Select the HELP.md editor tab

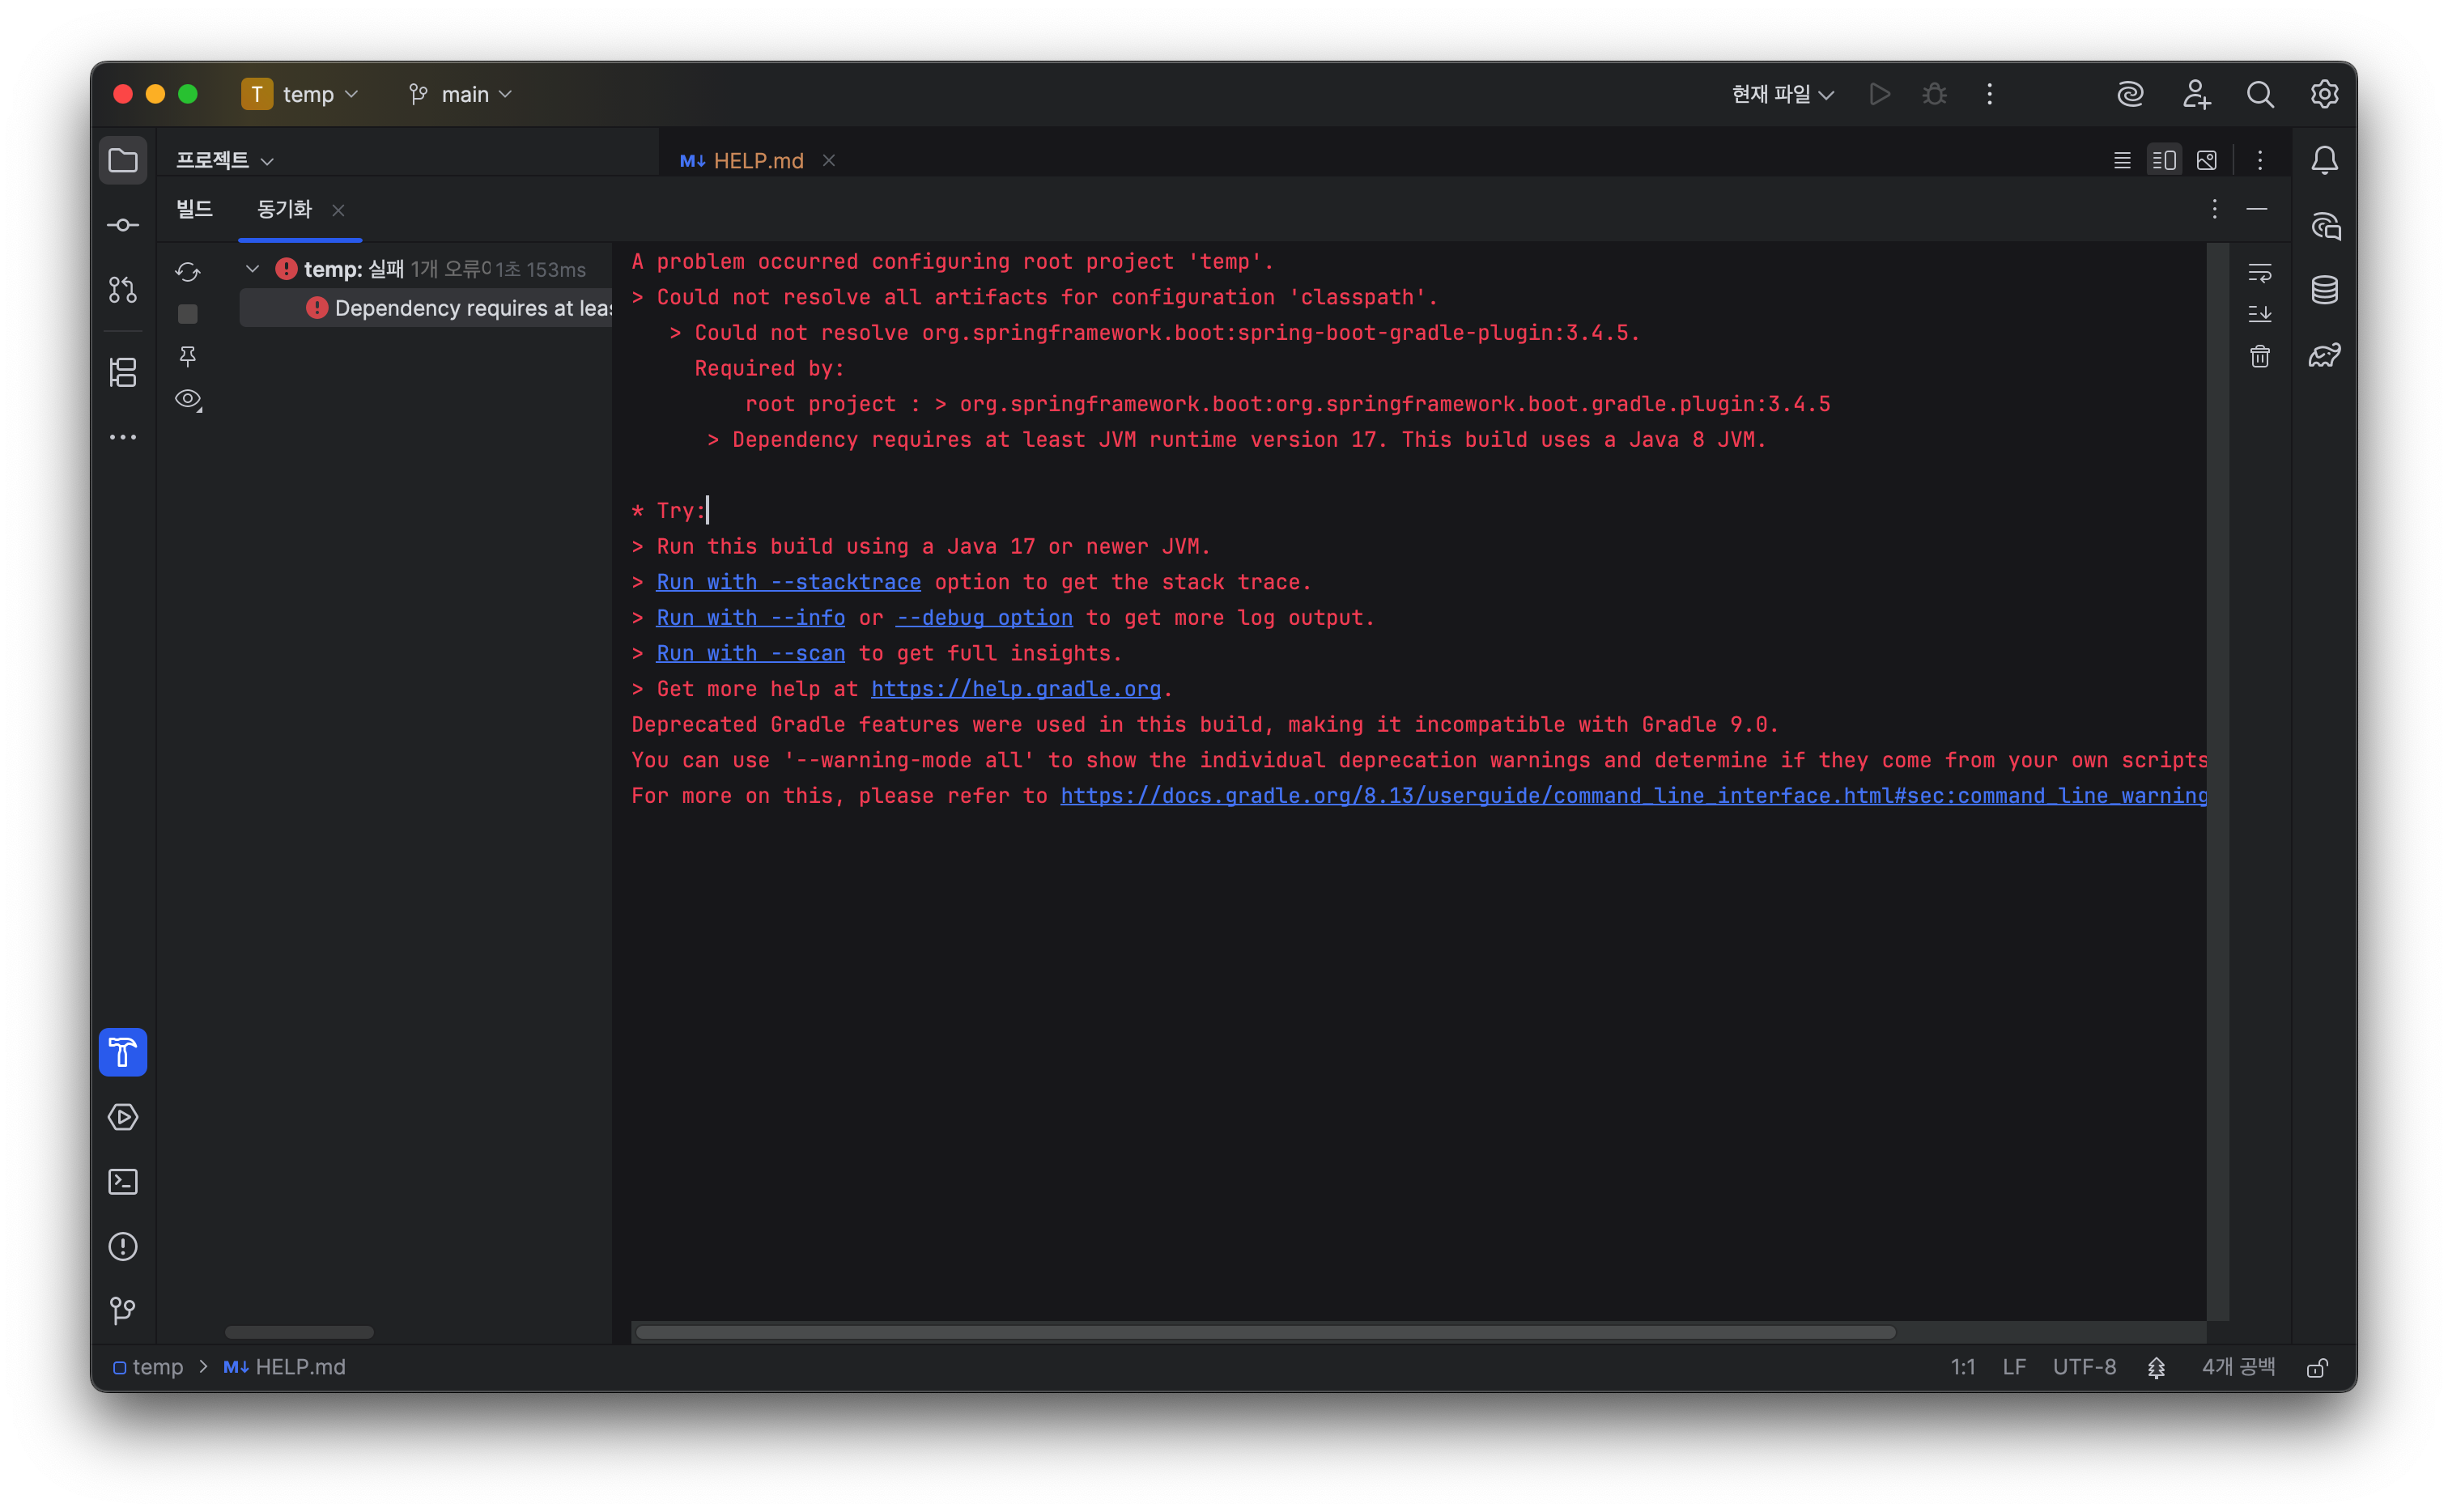(x=757, y=160)
